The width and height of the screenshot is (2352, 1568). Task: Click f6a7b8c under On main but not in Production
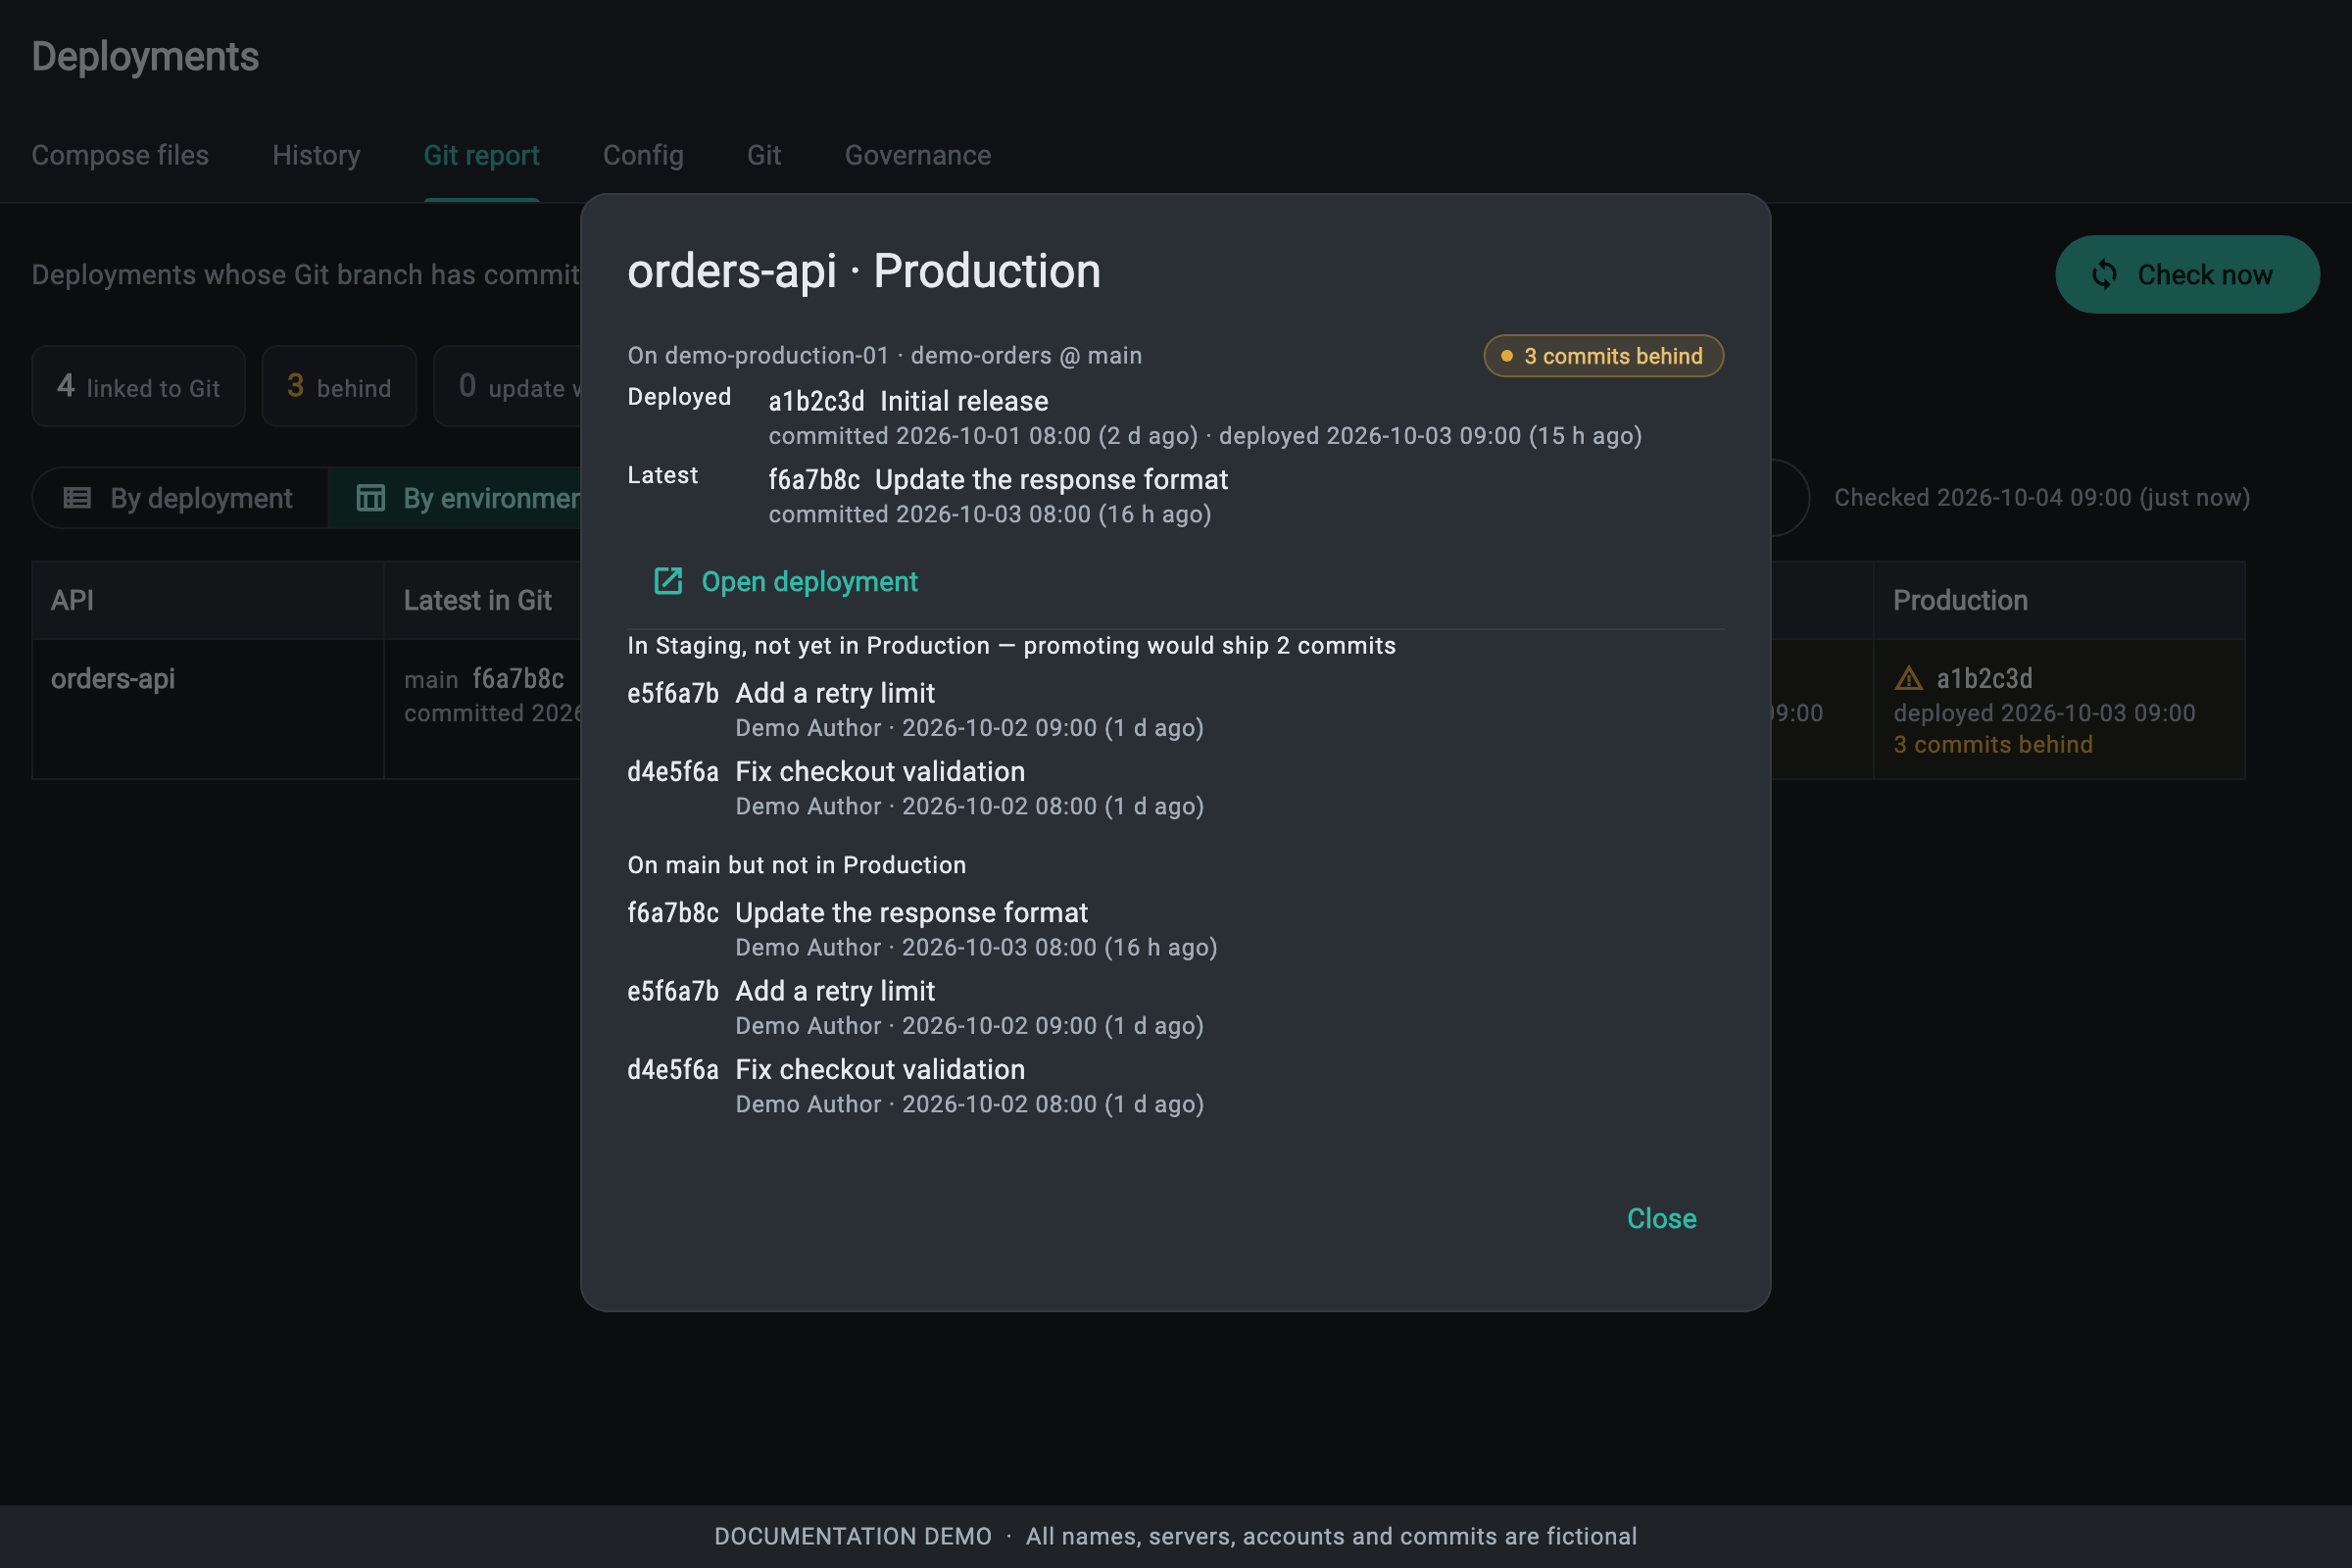click(x=673, y=912)
